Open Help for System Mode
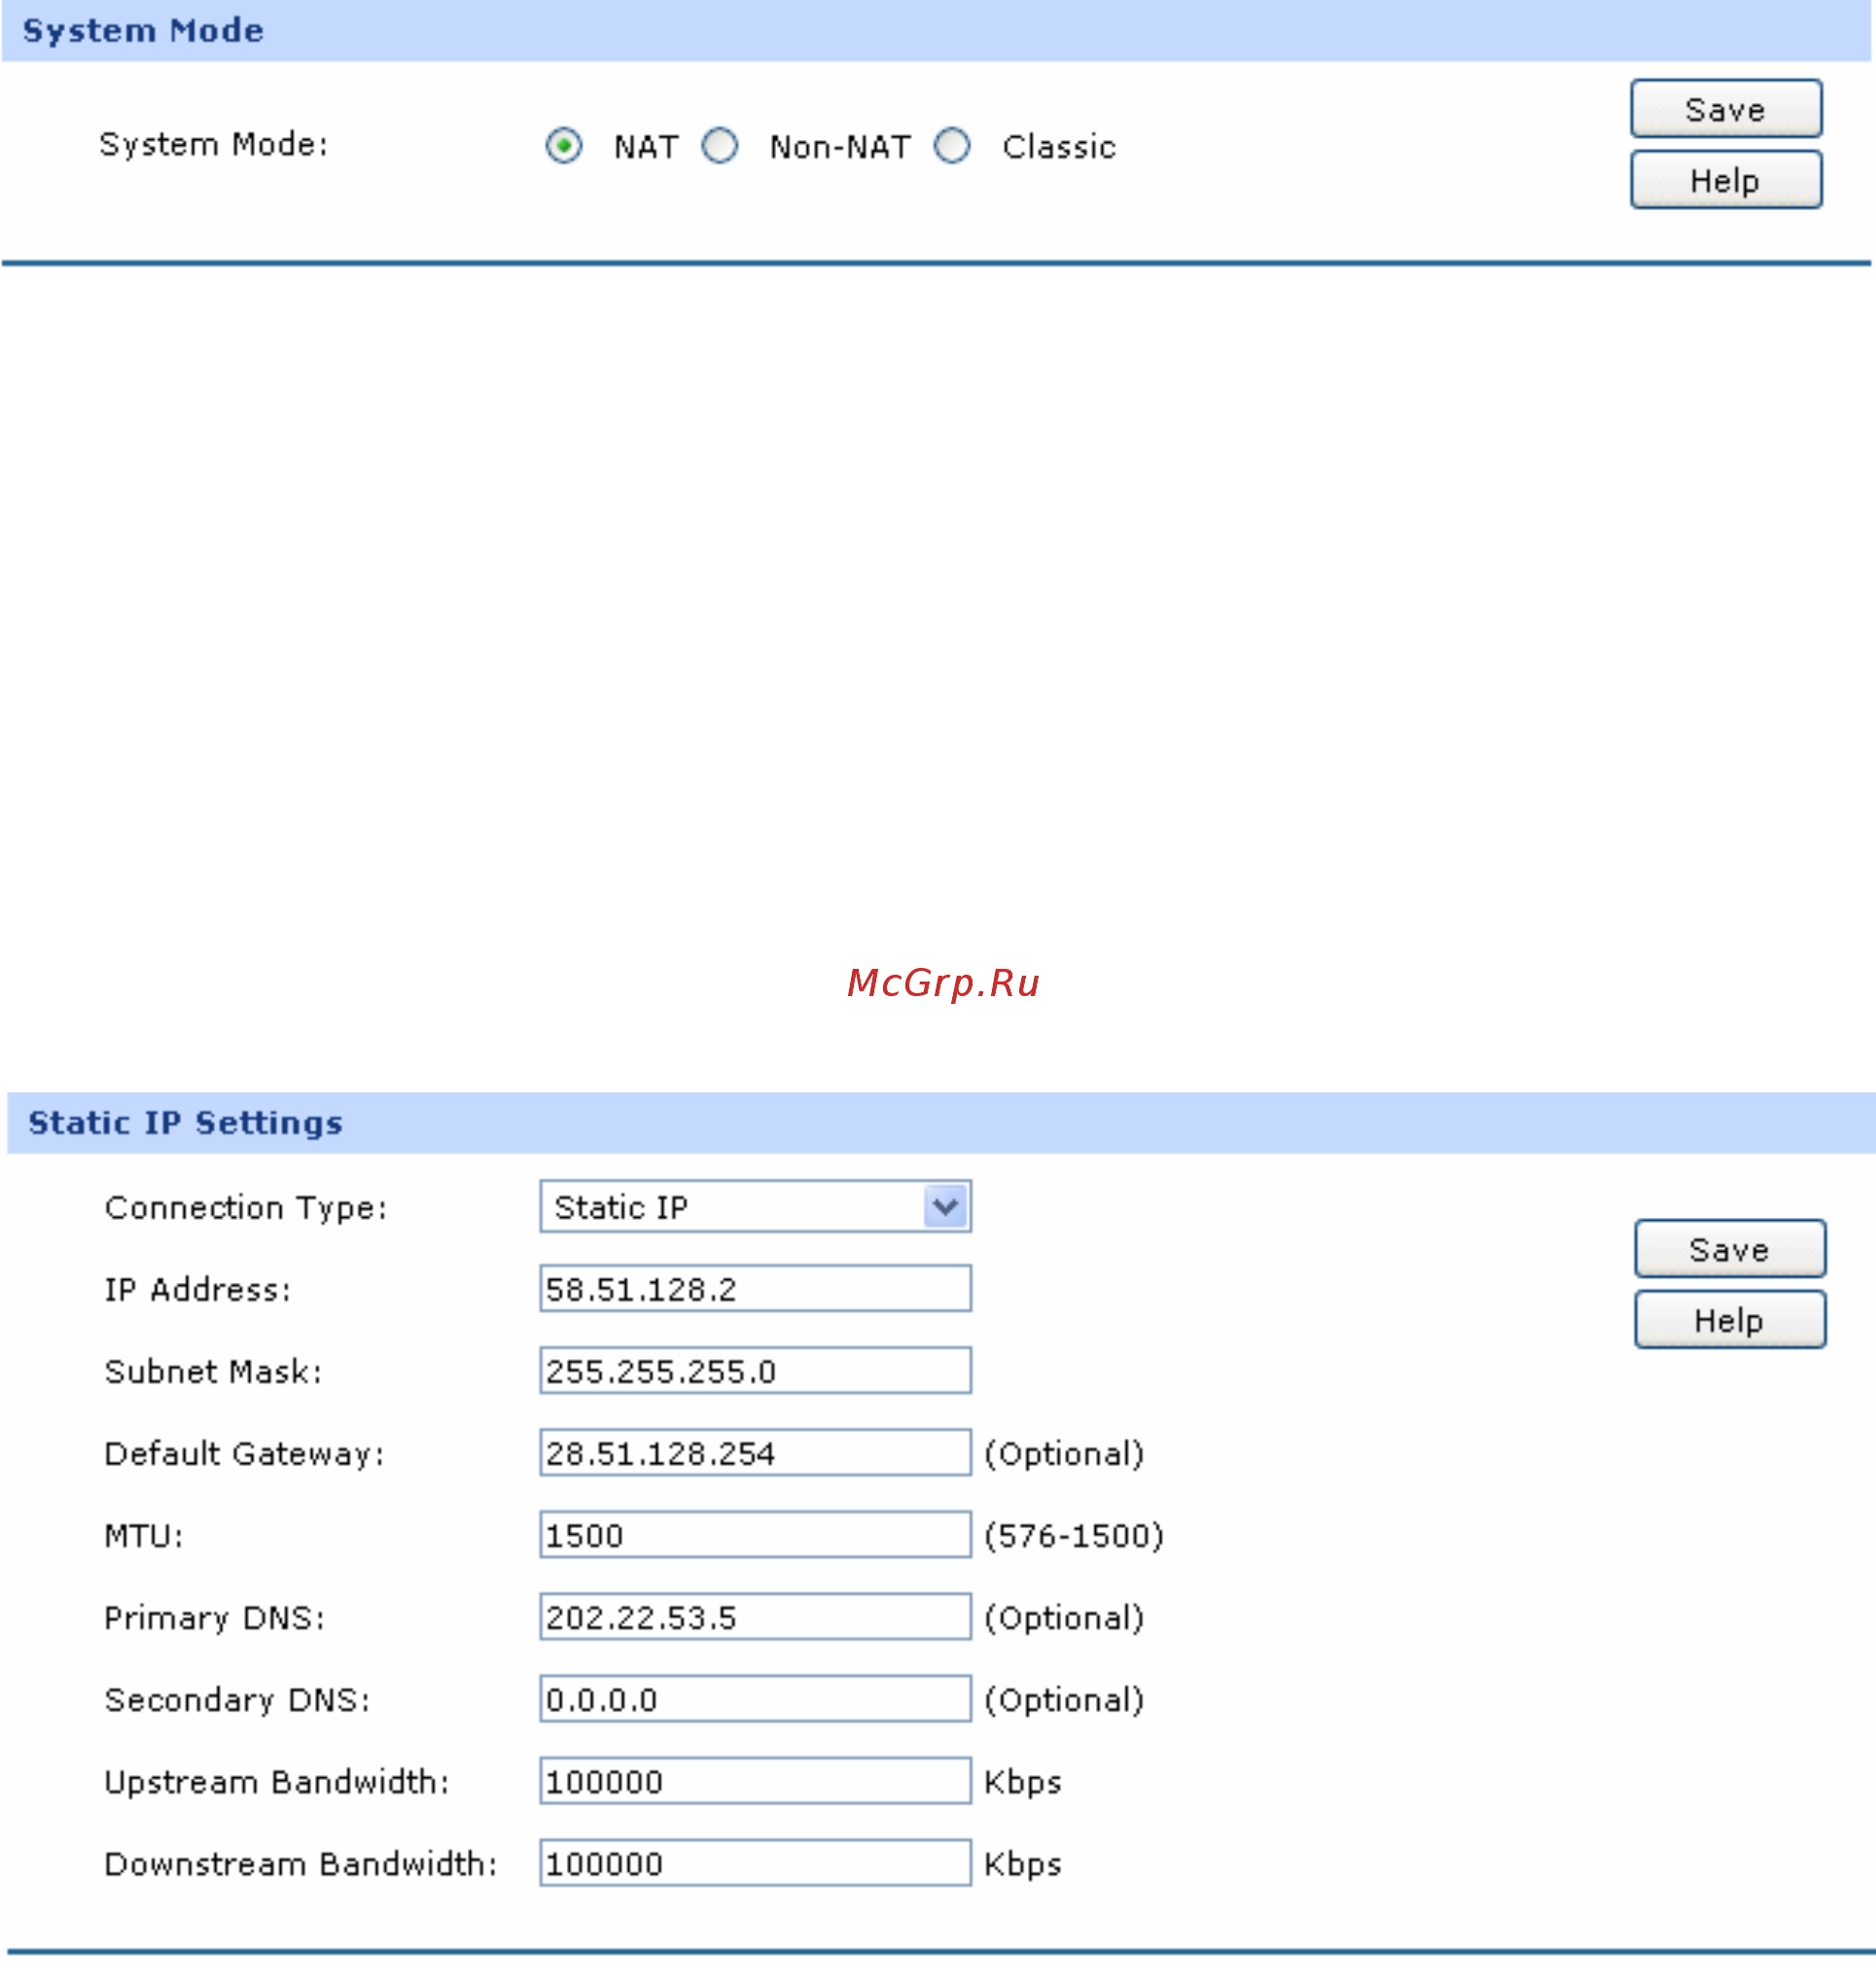Image resolution: width=1876 pixels, height=1964 pixels. click(x=1726, y=180)
